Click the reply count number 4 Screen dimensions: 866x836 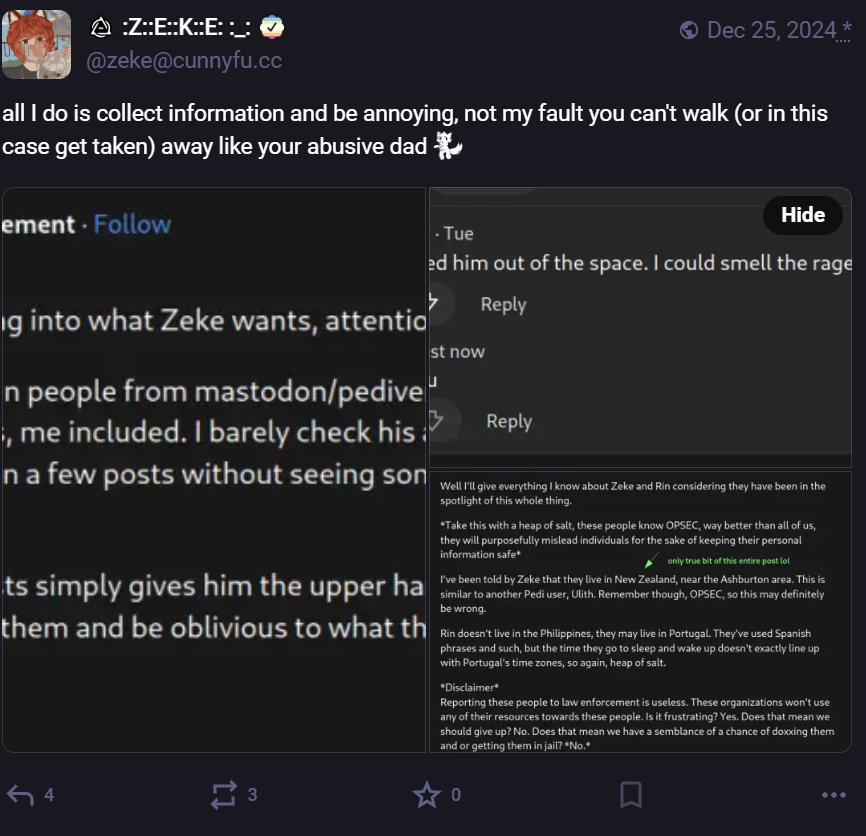pyautogui.click(x=49, y=795)
